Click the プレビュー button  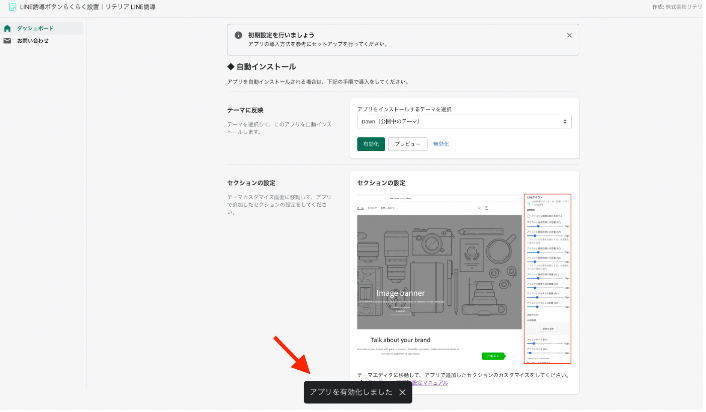[409, 144]
